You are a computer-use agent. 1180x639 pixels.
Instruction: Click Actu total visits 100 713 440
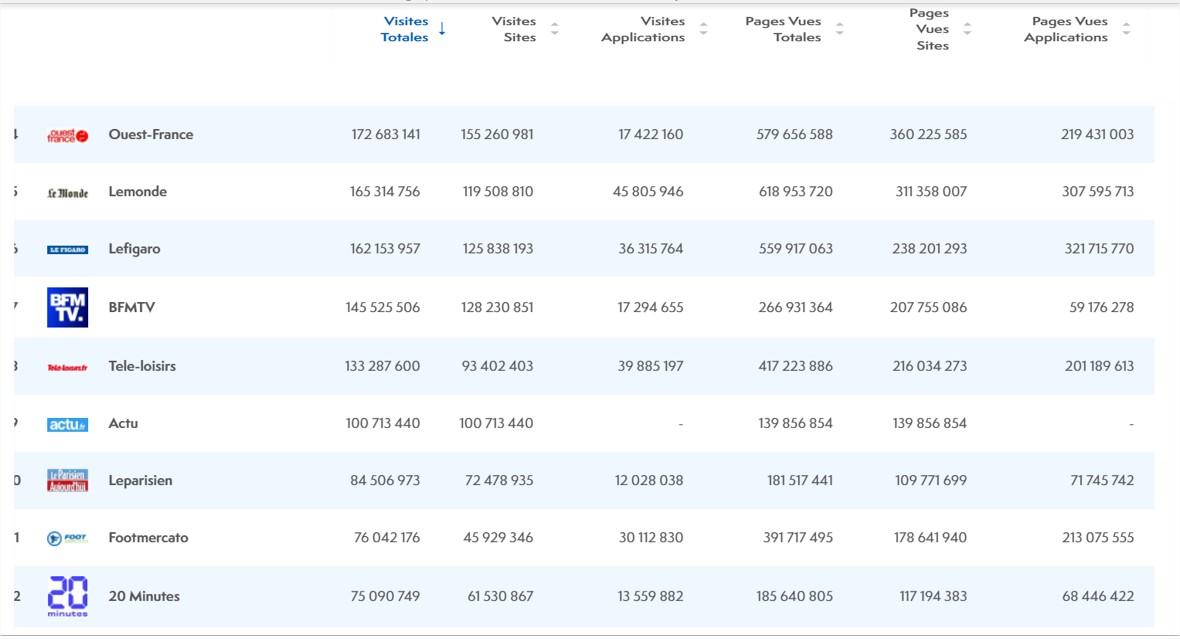click(x=383, y=424)
